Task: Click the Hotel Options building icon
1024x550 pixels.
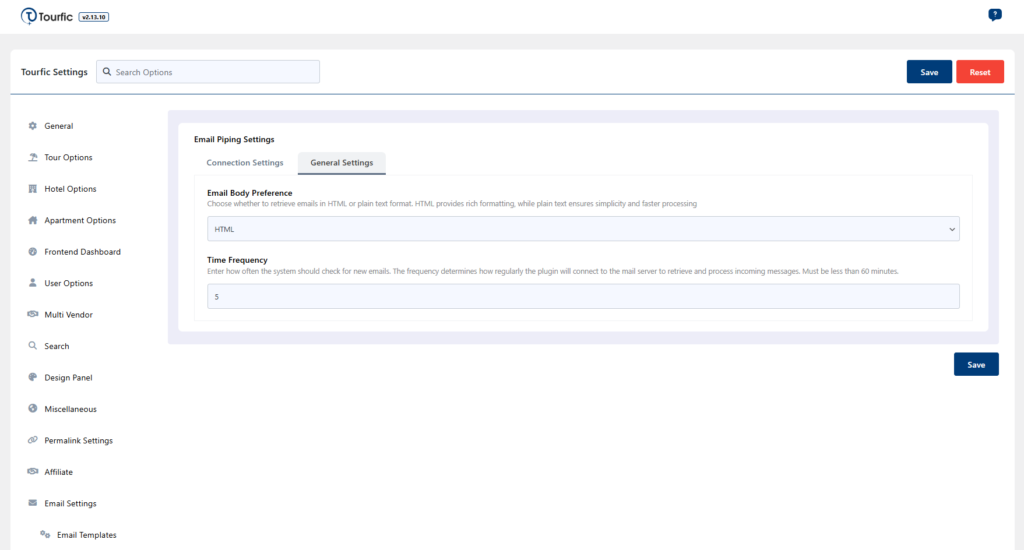Action: 33,188
